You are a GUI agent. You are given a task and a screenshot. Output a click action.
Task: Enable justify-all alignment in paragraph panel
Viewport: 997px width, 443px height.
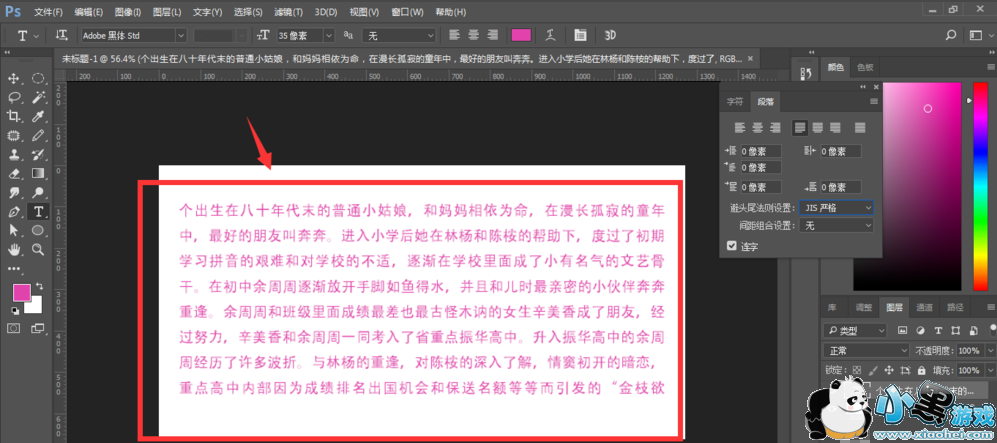pos(859,127)
